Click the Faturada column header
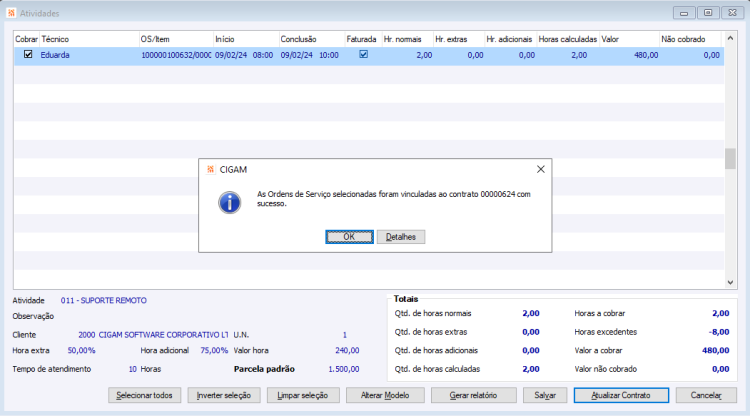The height and width of the screenshot is (416, 750). tap(362, 39)
